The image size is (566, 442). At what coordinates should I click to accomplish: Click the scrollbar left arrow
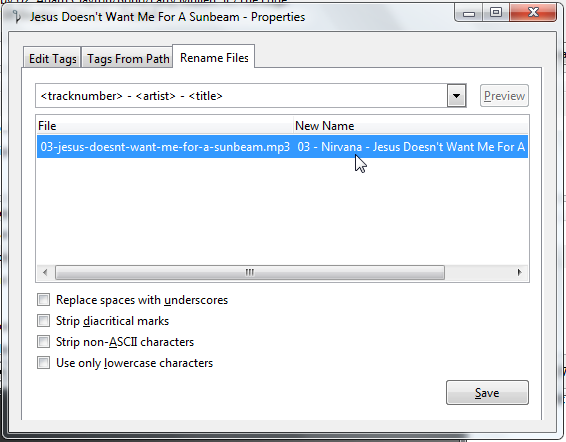45,272
